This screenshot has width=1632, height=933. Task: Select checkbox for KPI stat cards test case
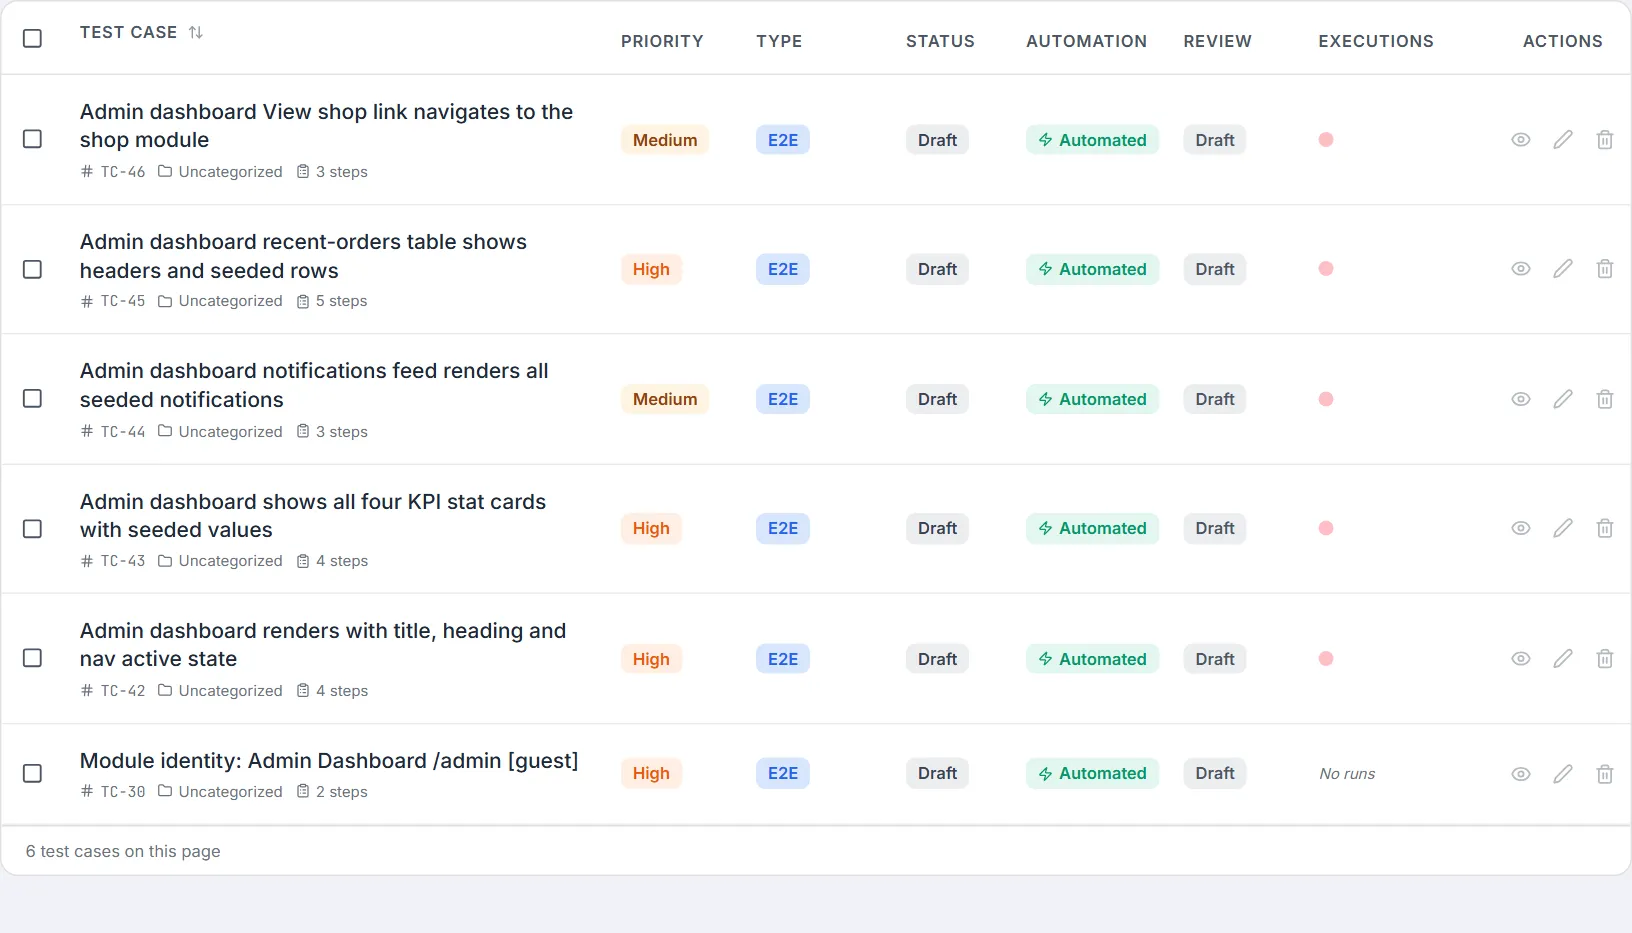[x=32, y=528]
